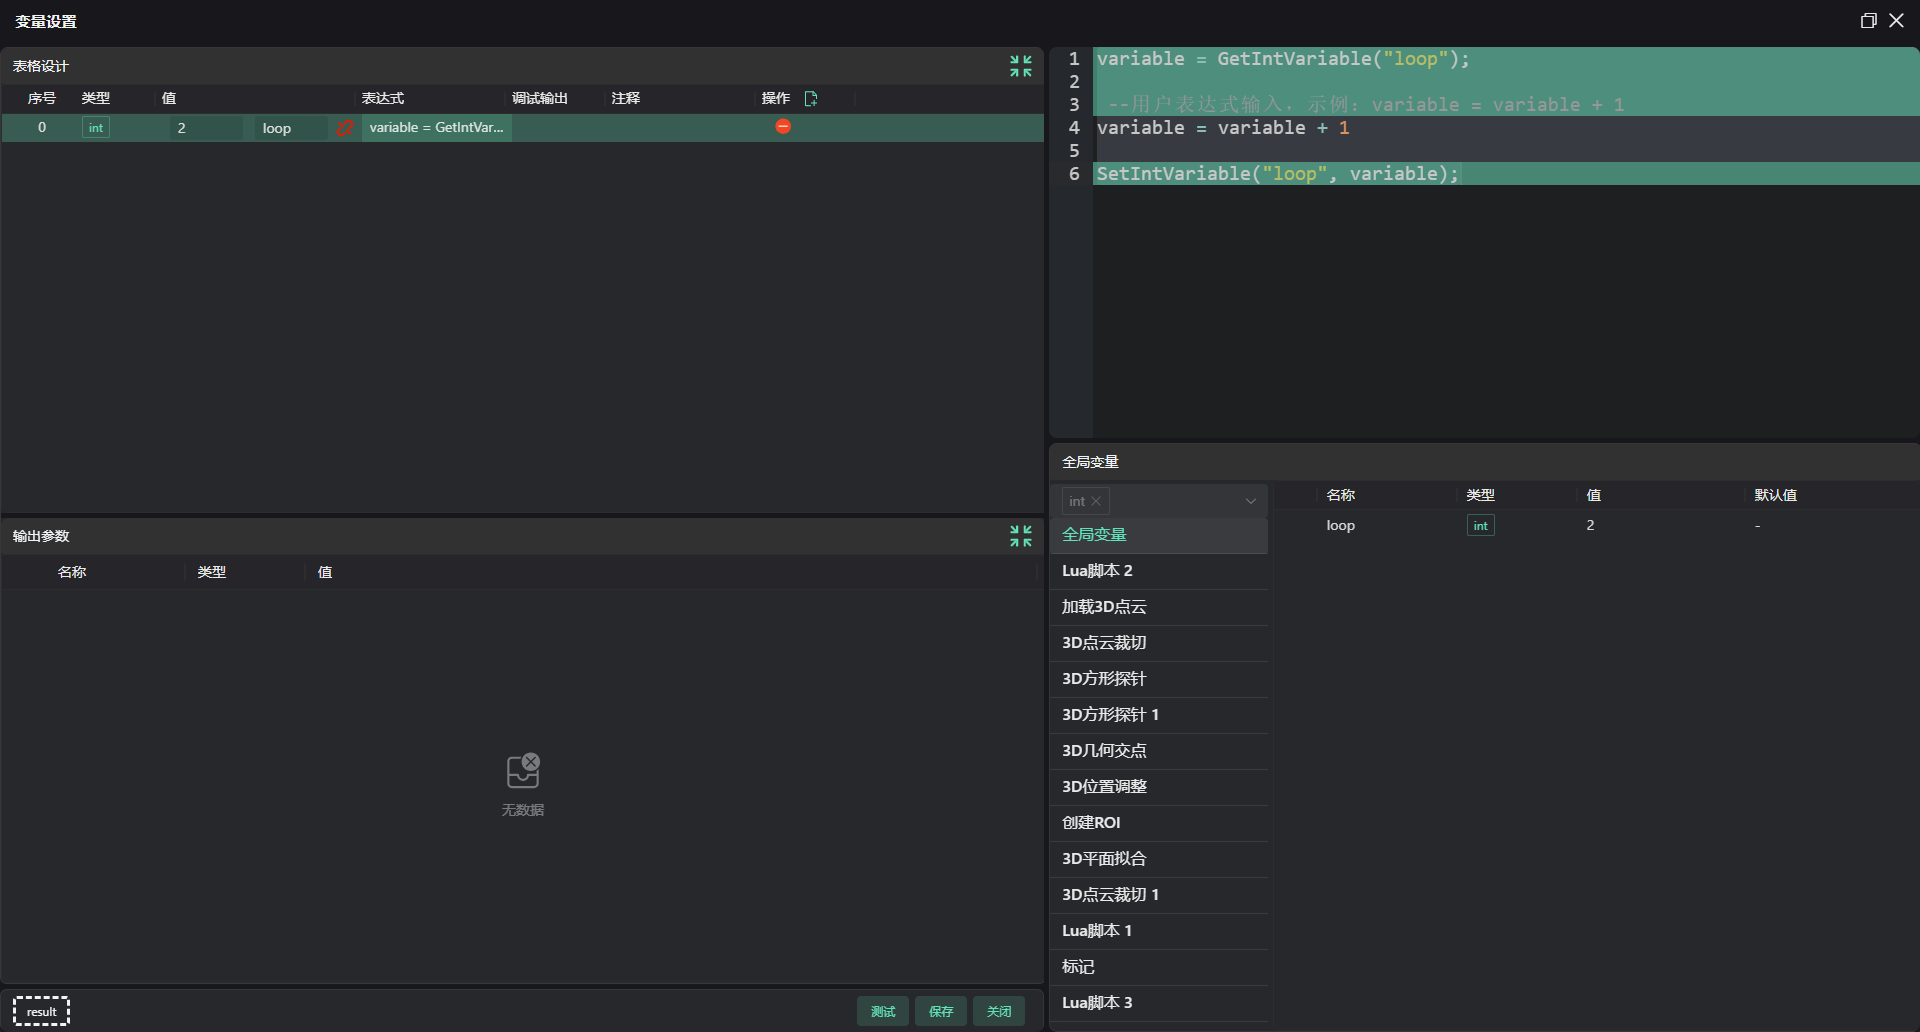Click the 类型 header in 输出参数
The width and height of the screenshot is (1920, 1032).
click(212, 572)
